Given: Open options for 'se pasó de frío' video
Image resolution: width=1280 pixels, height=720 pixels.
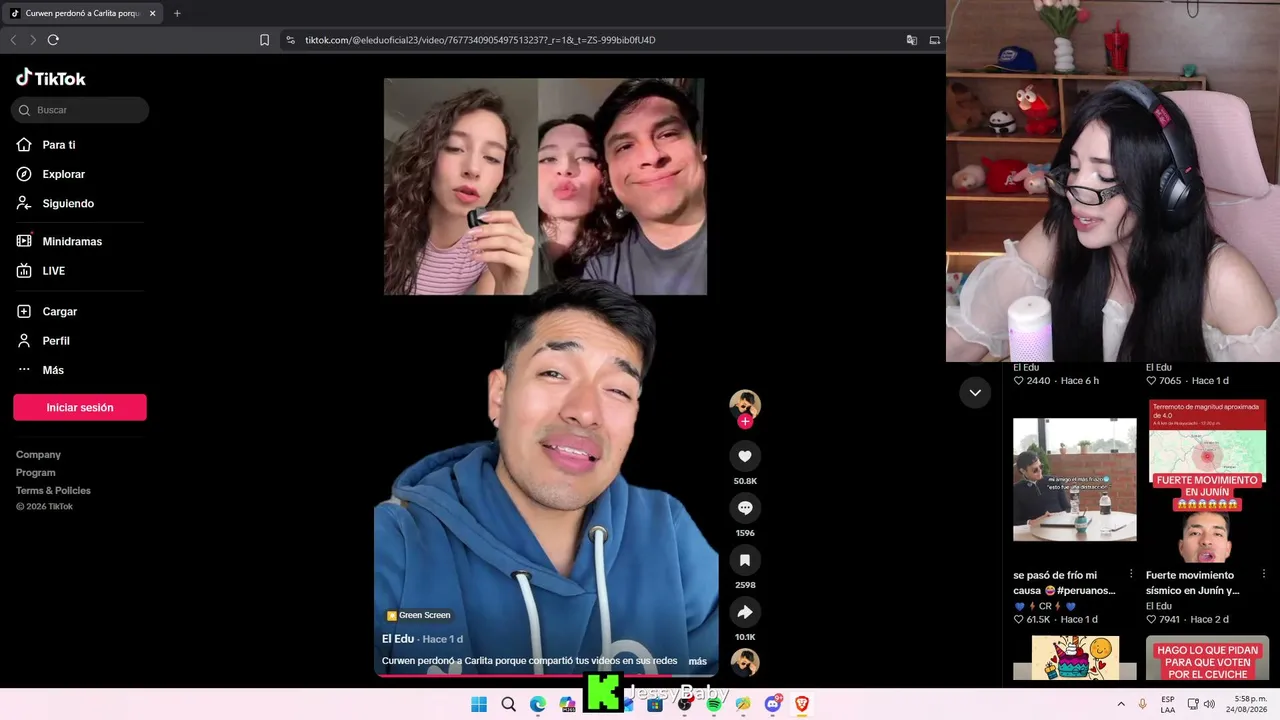Looking at the screenshot, I should [x=1131, y=574].
